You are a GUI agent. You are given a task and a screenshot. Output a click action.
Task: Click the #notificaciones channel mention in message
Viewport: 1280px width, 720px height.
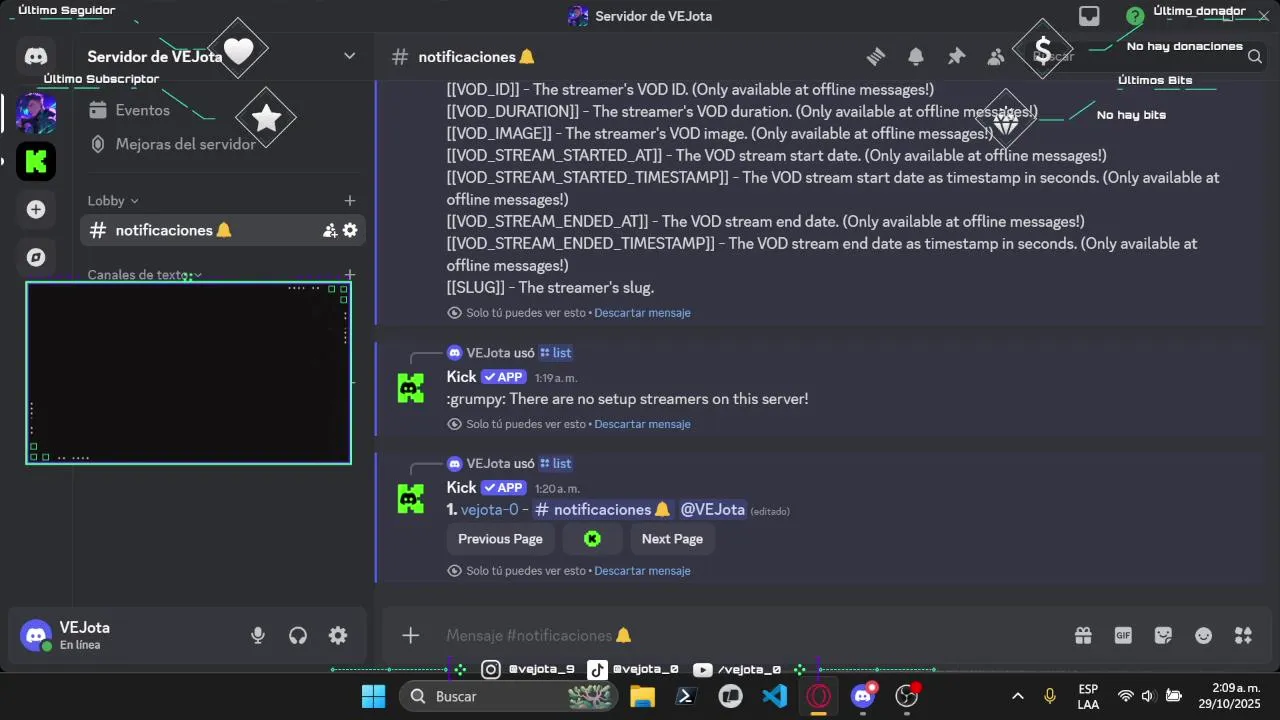point(602,510)
